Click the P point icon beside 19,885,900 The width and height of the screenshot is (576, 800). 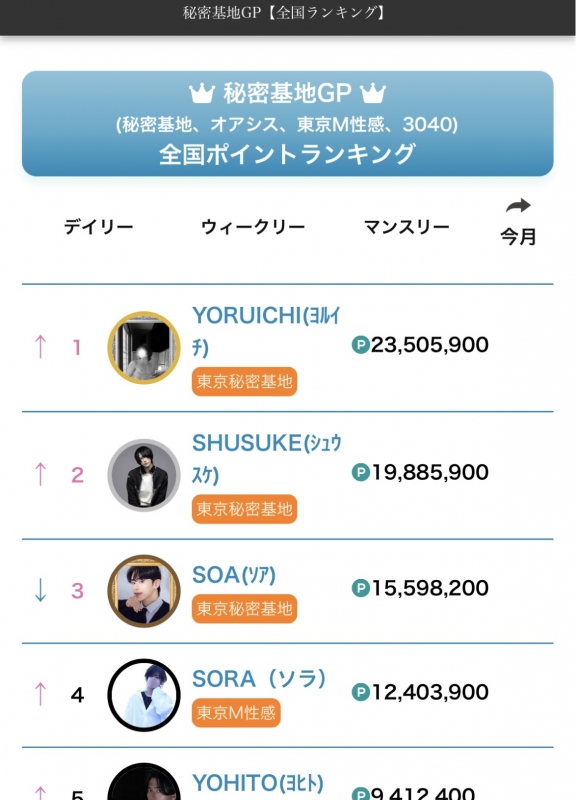361,472
